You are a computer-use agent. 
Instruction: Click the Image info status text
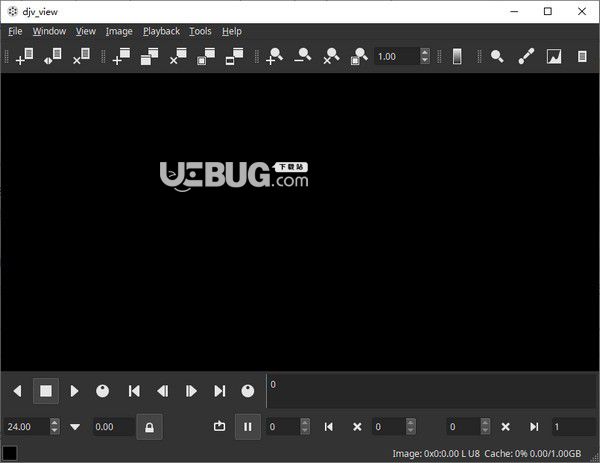click(x=436, y=454)
